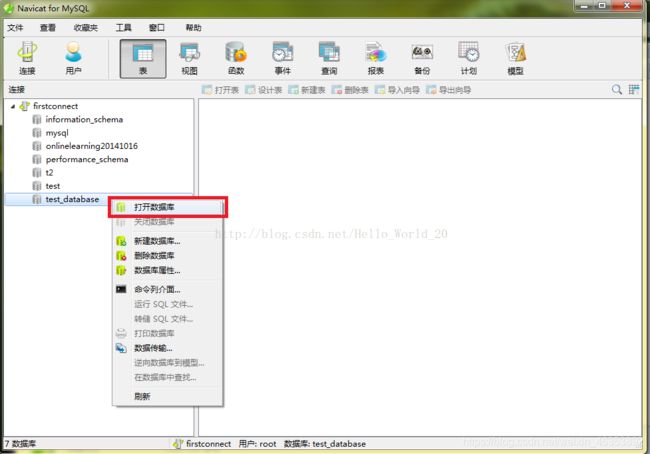Collapse the firstconnect tree node arrow

pyautogui.click(x=13, y=107)
